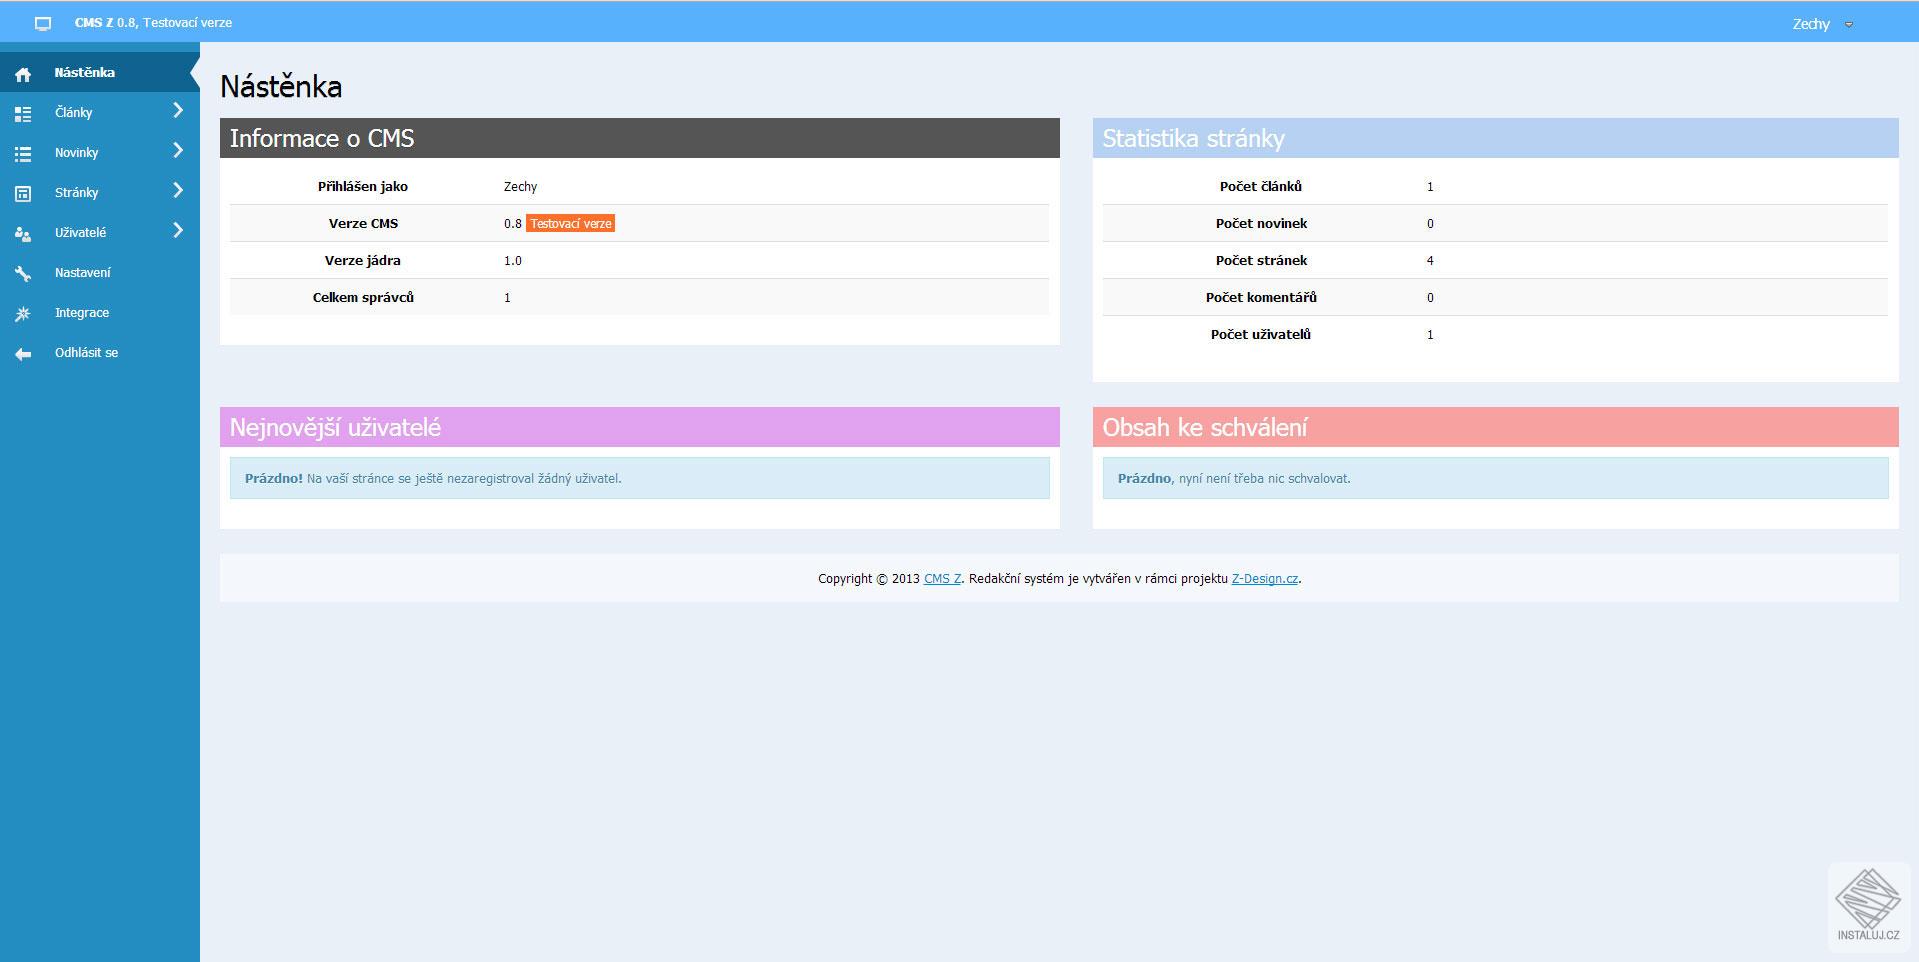Click the Statistika stránky panel header
Image resolution: width=1919 pixels, height=962 pixels.
click(x=1496, y=138)
